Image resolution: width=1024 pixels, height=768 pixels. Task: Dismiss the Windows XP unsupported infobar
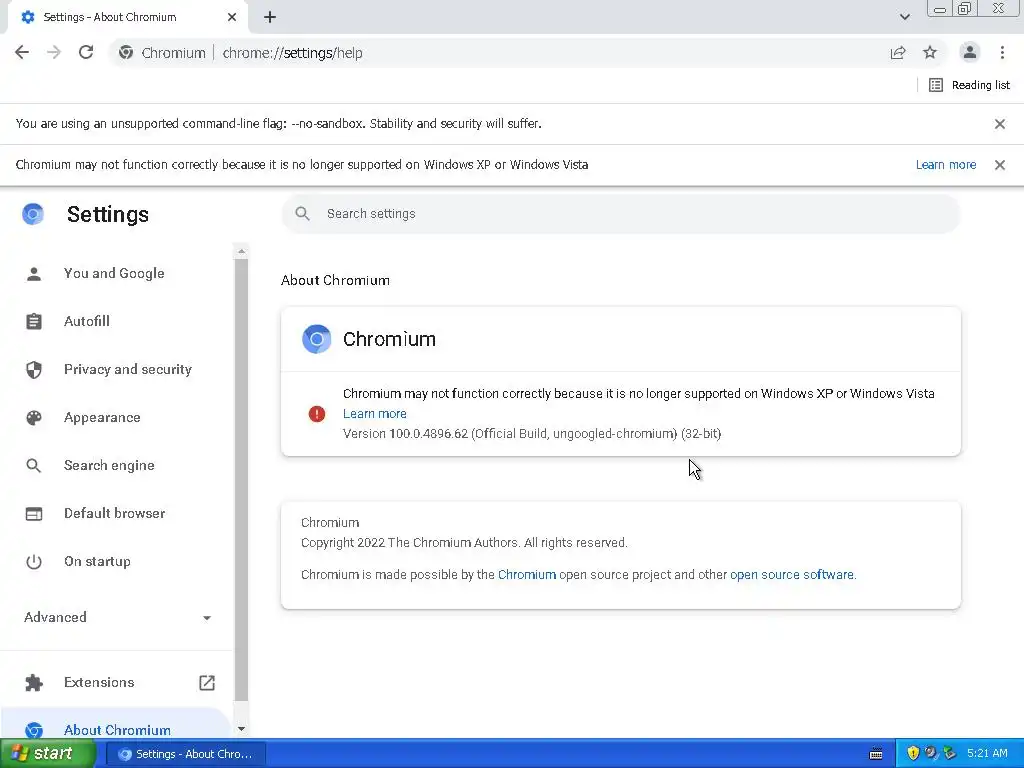(x=999, y=165)
